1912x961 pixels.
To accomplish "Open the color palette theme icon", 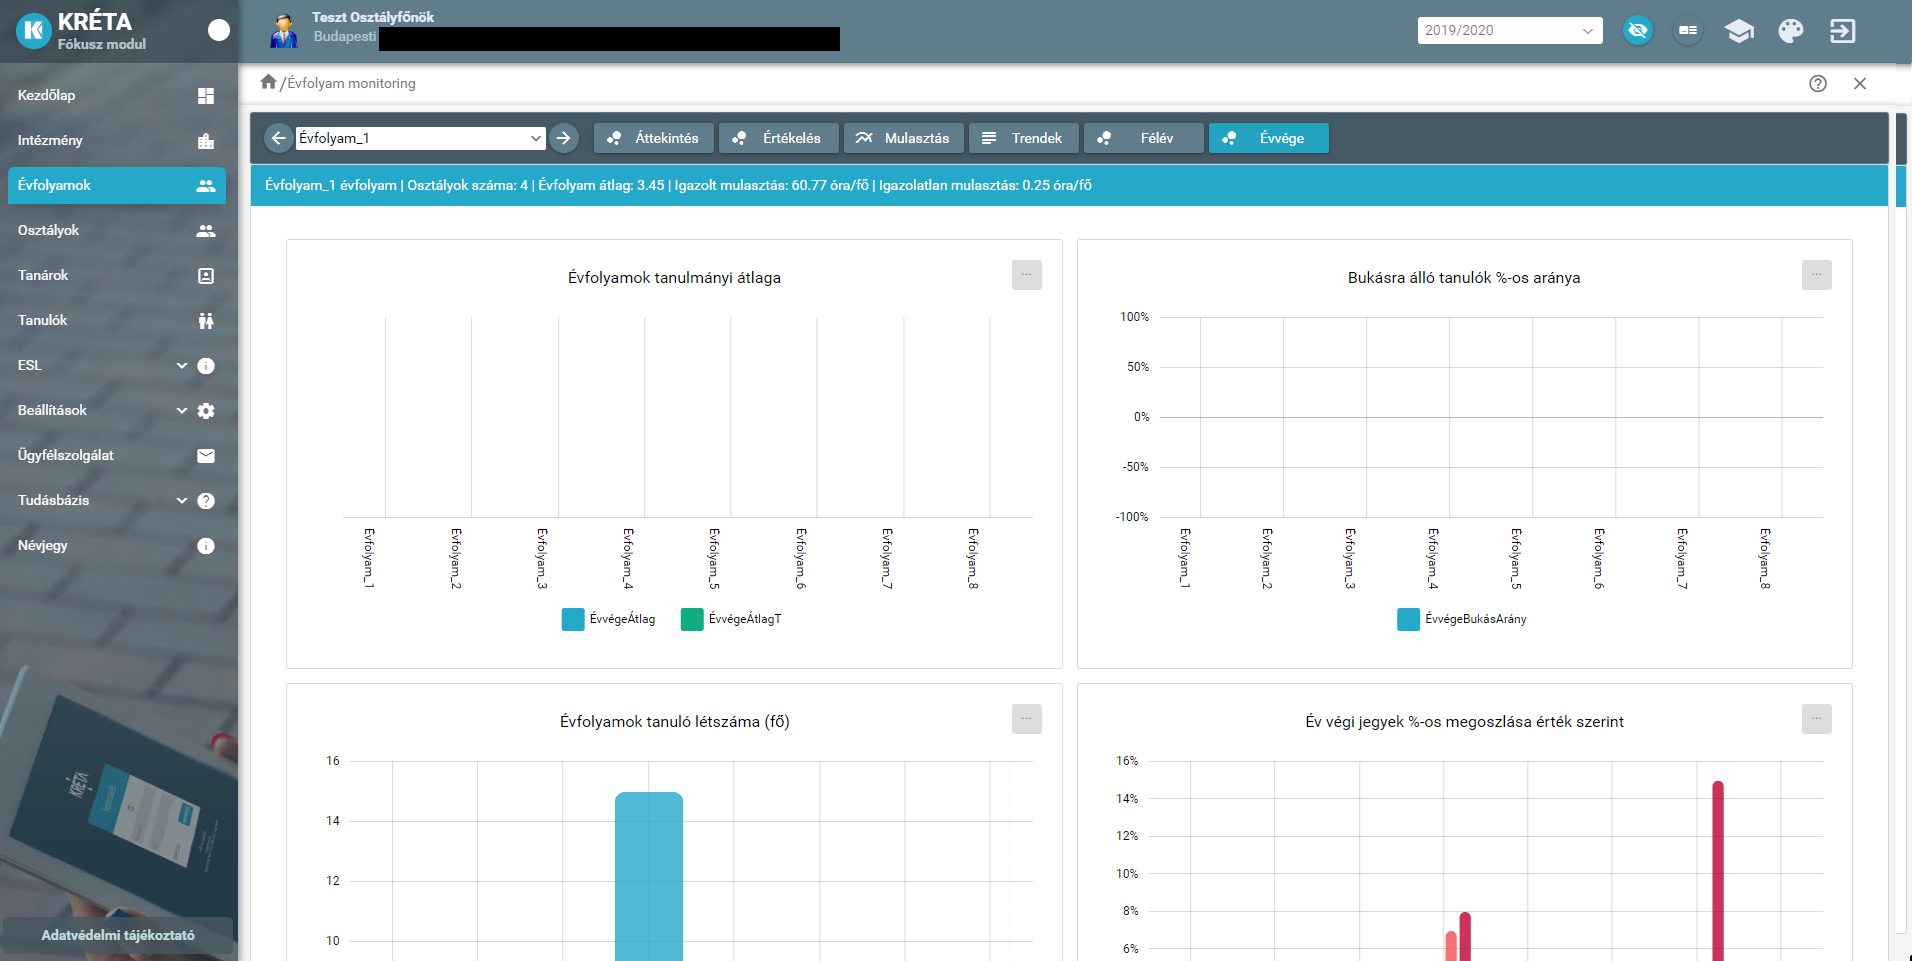I will (1791, 31).
